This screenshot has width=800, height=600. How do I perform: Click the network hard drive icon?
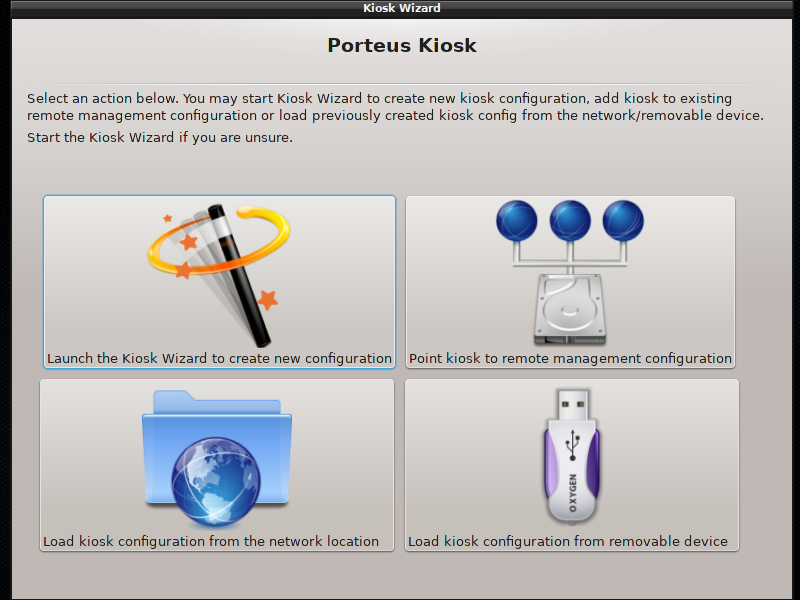(570, 272)
